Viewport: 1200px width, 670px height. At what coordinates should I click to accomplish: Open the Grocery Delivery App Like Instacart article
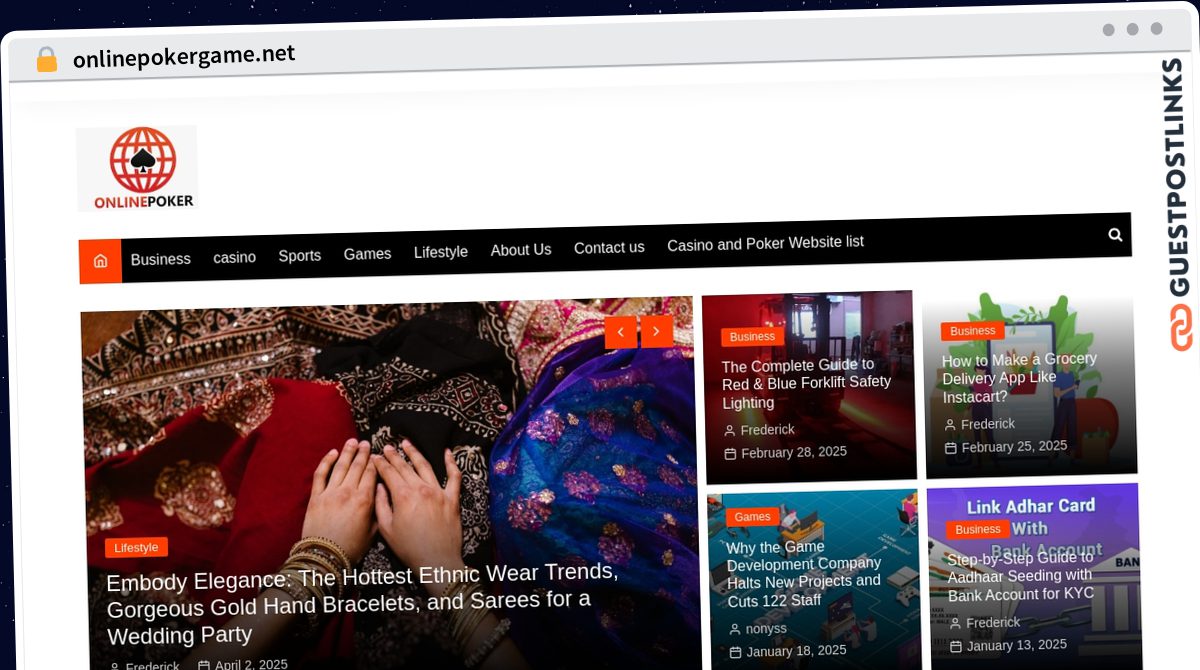[1019, 378]
